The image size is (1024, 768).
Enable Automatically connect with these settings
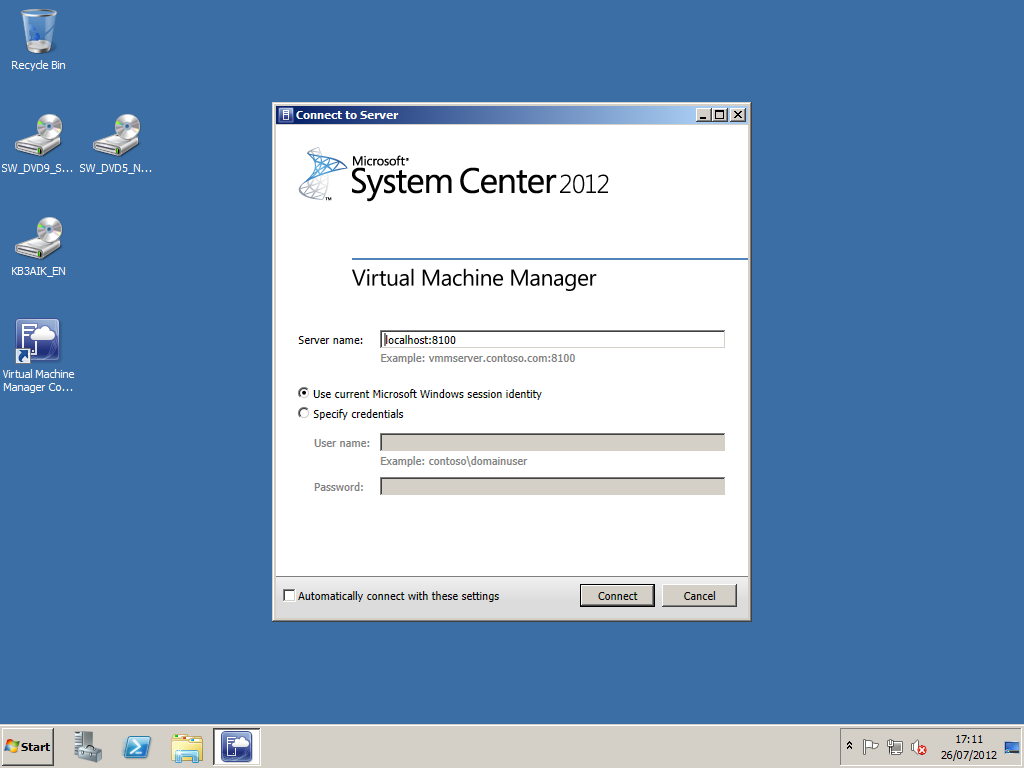289,596
